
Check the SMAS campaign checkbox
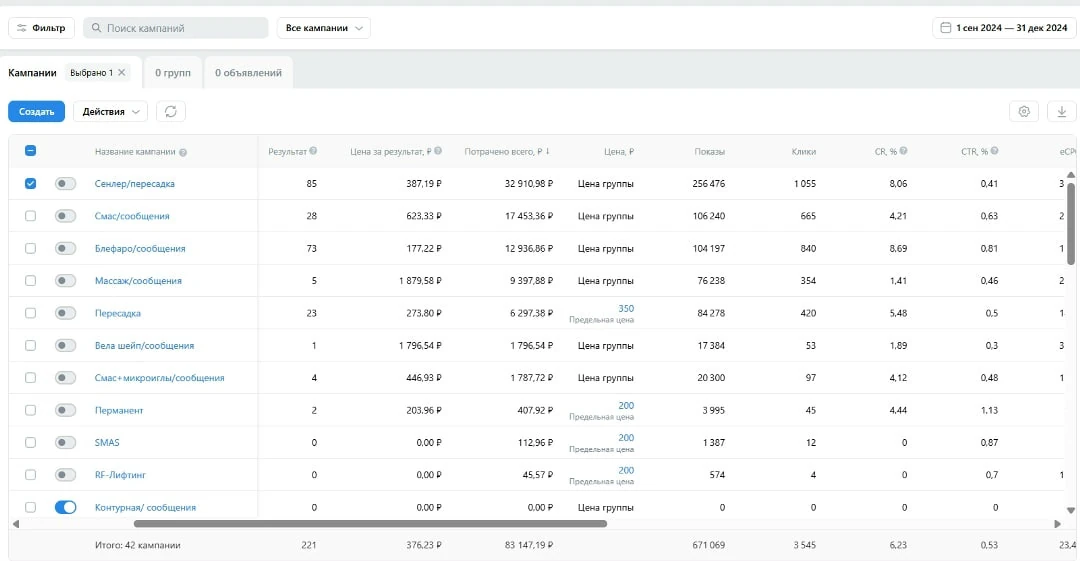coord(30,442)
